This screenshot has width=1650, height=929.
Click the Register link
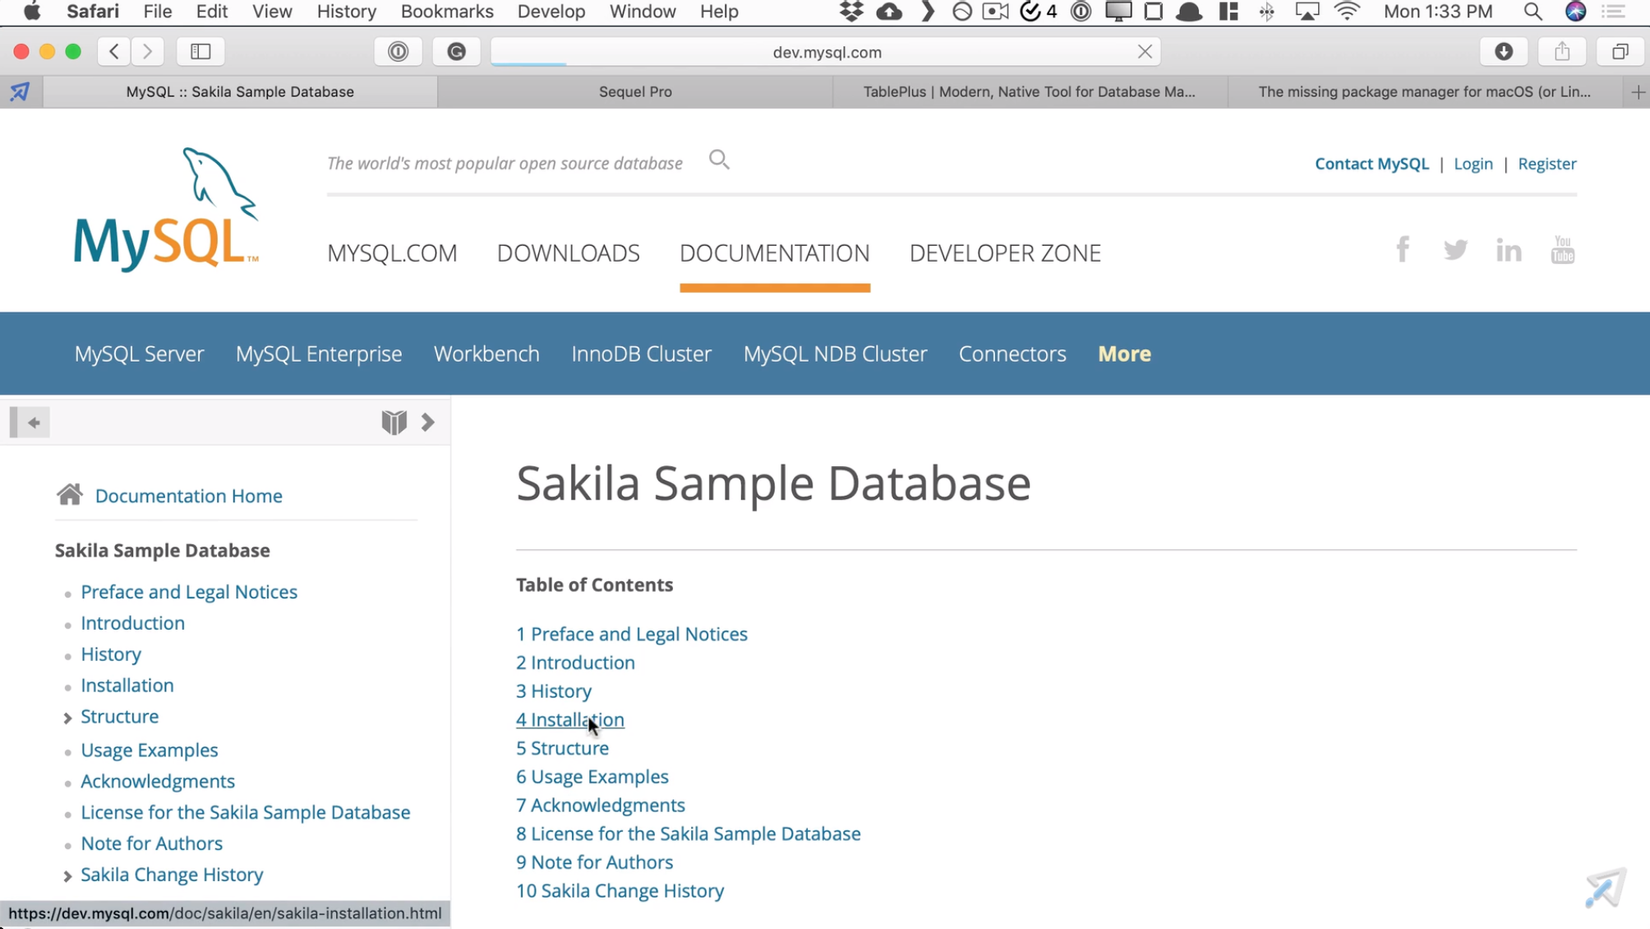point(1547,164)
